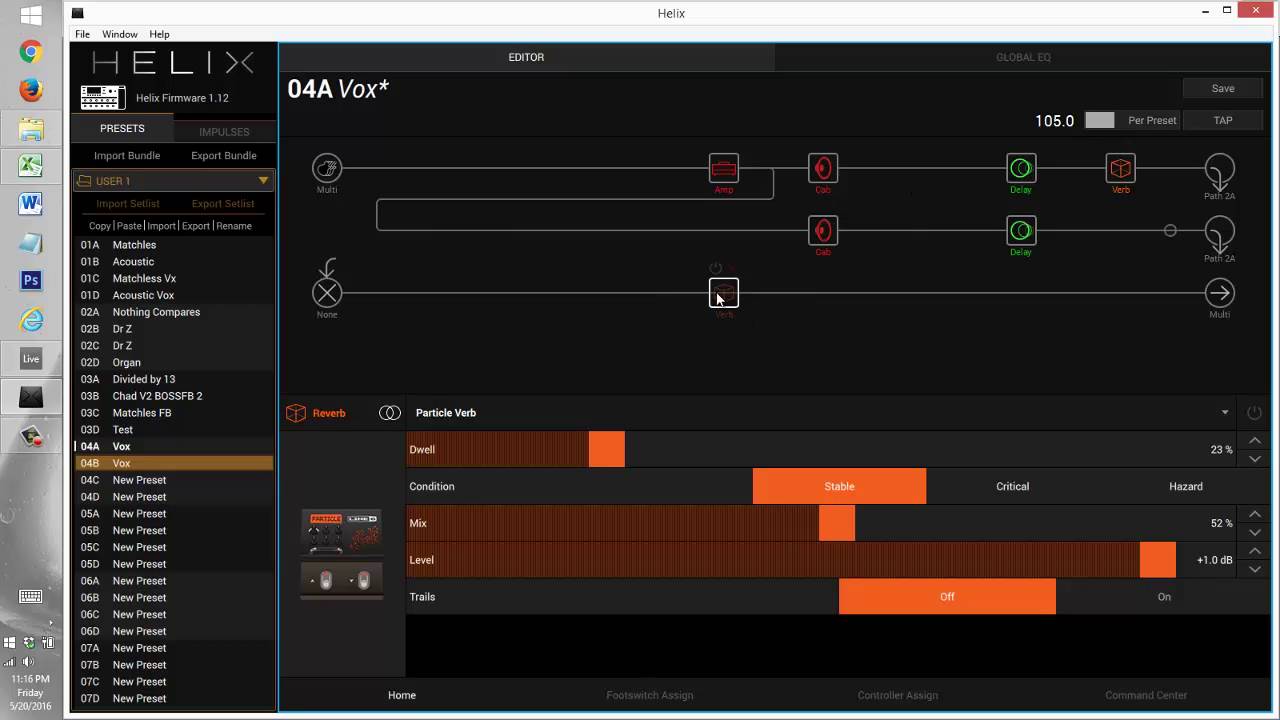Select the Multi input block in signal chain

(327, 168)
